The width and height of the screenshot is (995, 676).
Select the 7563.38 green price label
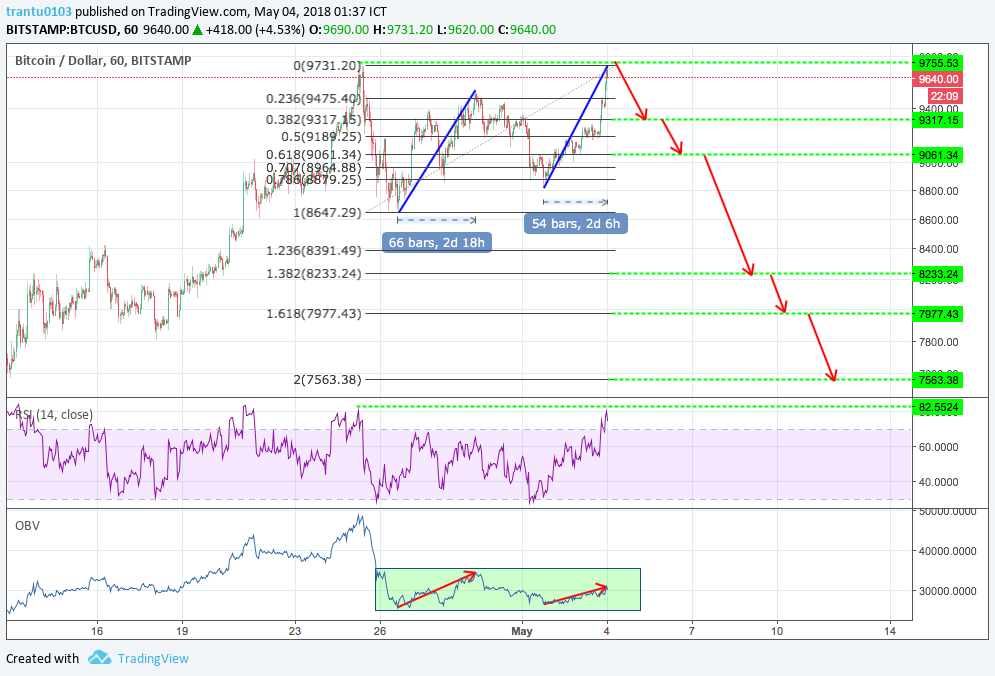pyautogui.click(x=938, y=380)
